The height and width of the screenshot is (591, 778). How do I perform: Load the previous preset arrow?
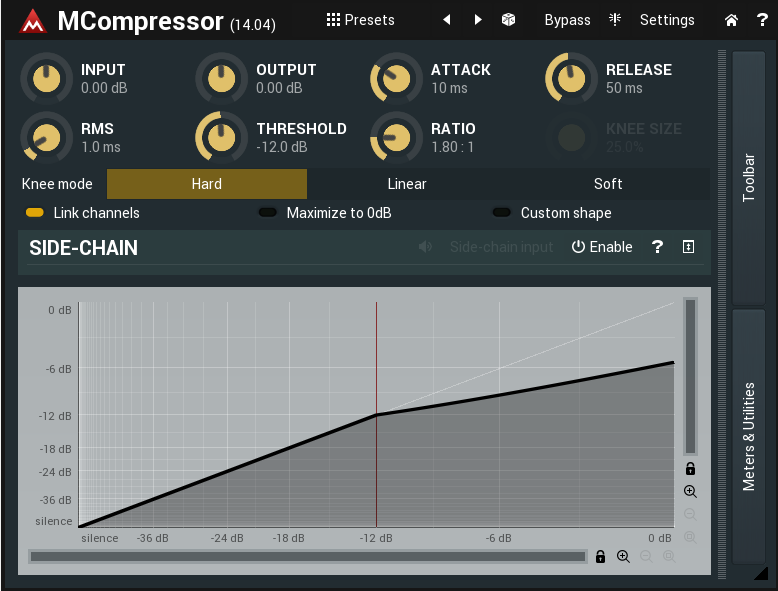click(447, 19)
